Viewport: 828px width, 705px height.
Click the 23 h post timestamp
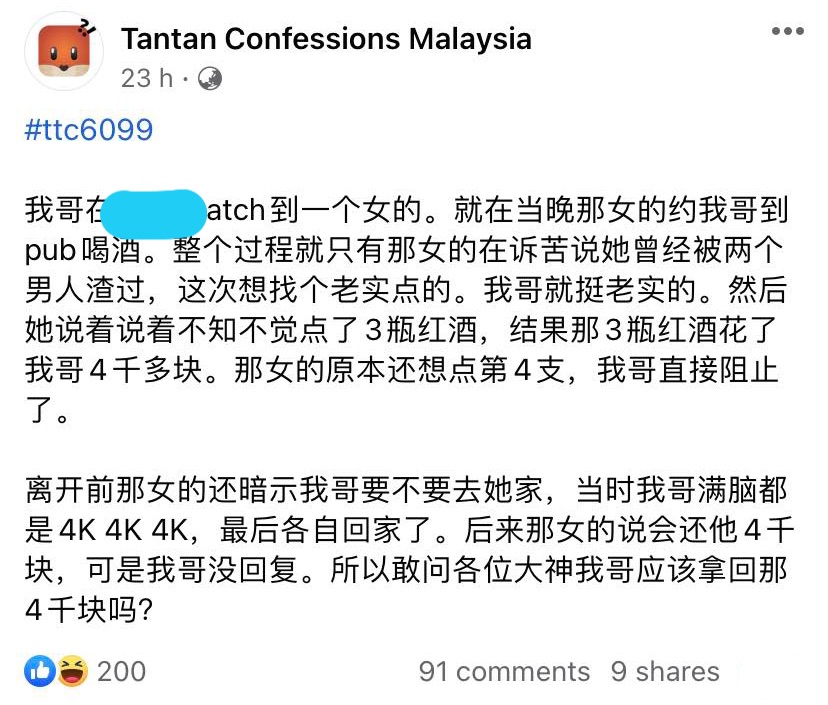tap(147, 78)
